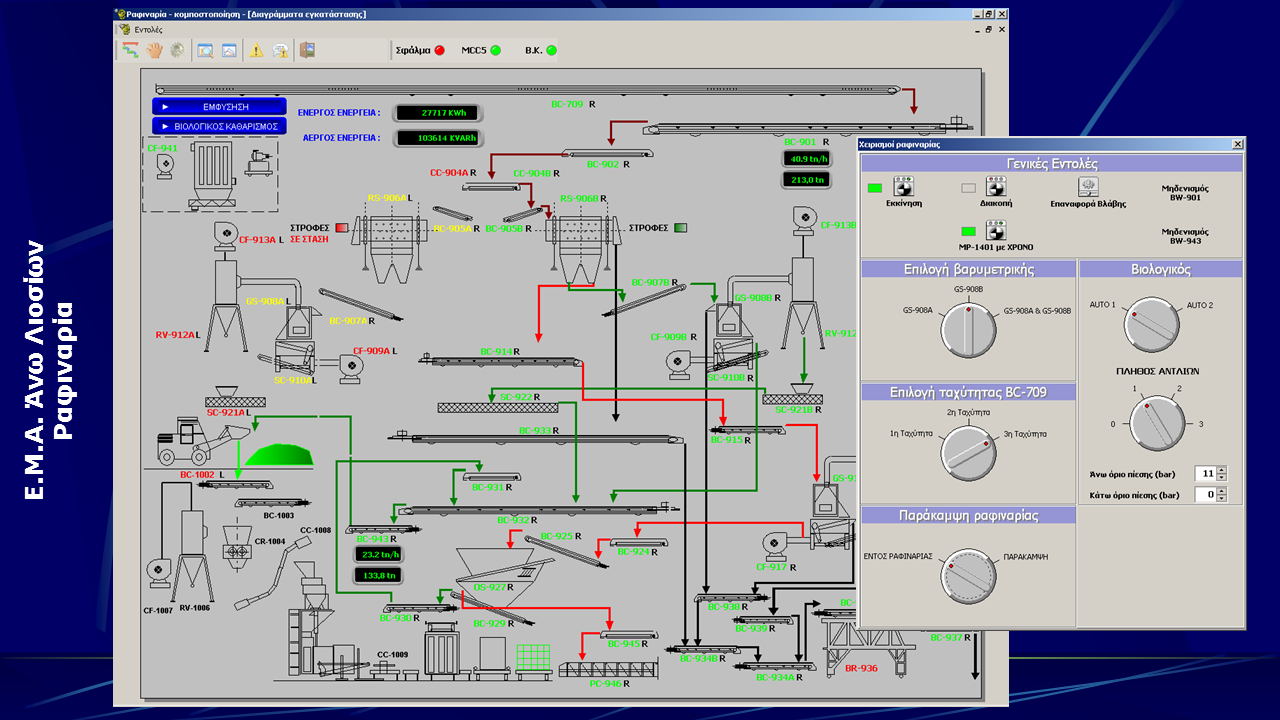Click the flow diagram icon in toolbar

pyautogui.click(x=130, y=50)
